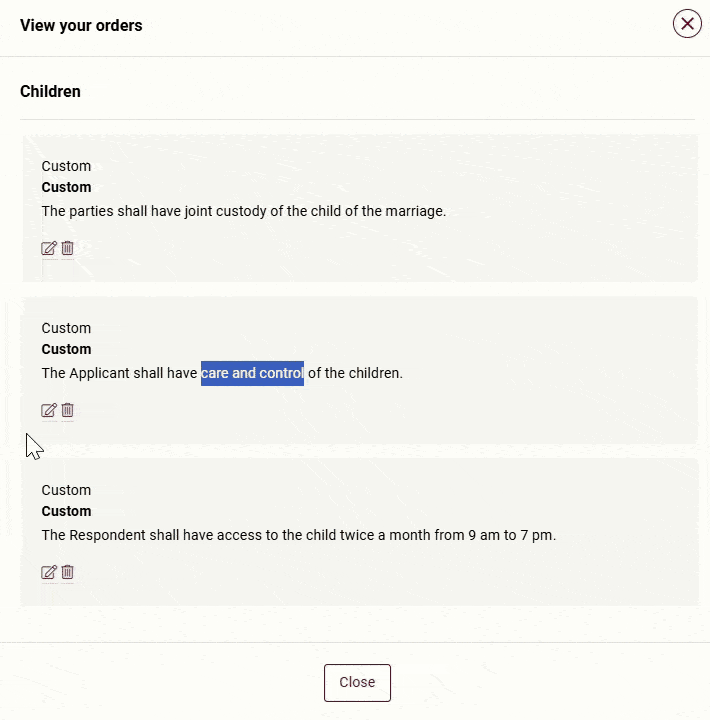Click the words 'of the children' in second order

(x=355, y=374)
